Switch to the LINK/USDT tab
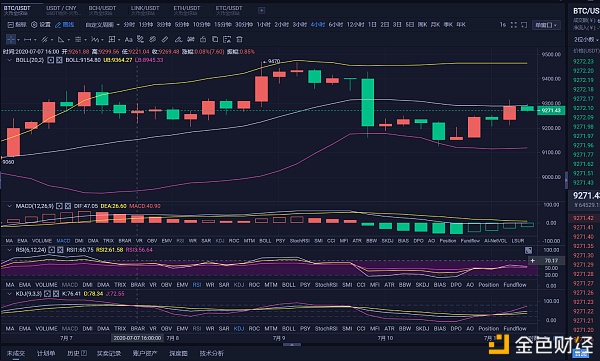This screenshot has width=600, height=361. 145,10
